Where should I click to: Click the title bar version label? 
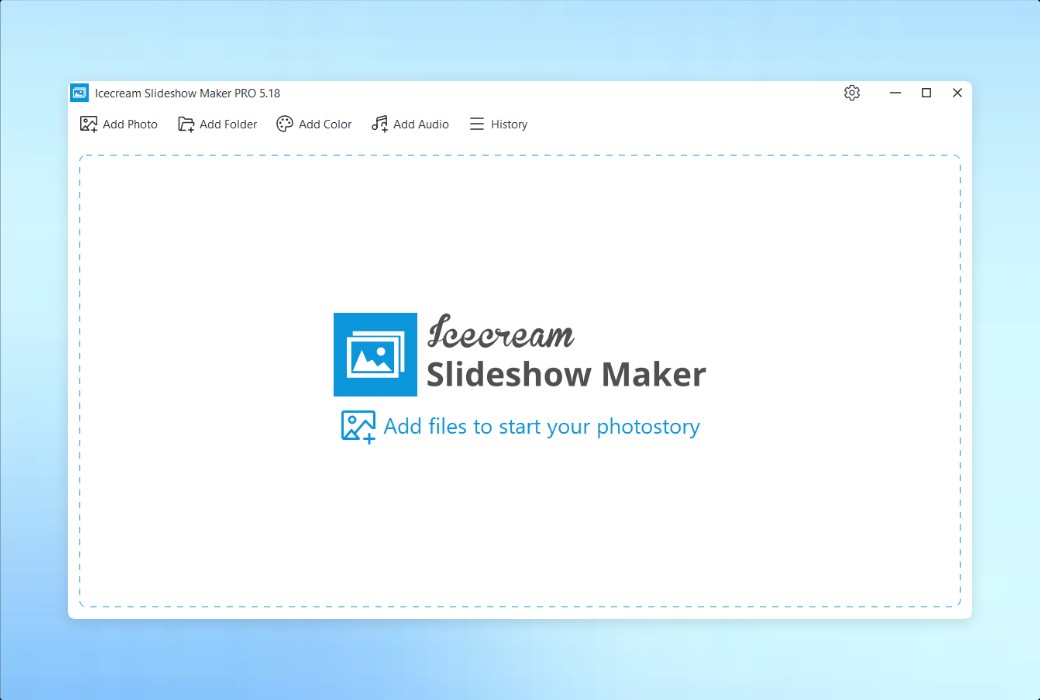[187, 92]
